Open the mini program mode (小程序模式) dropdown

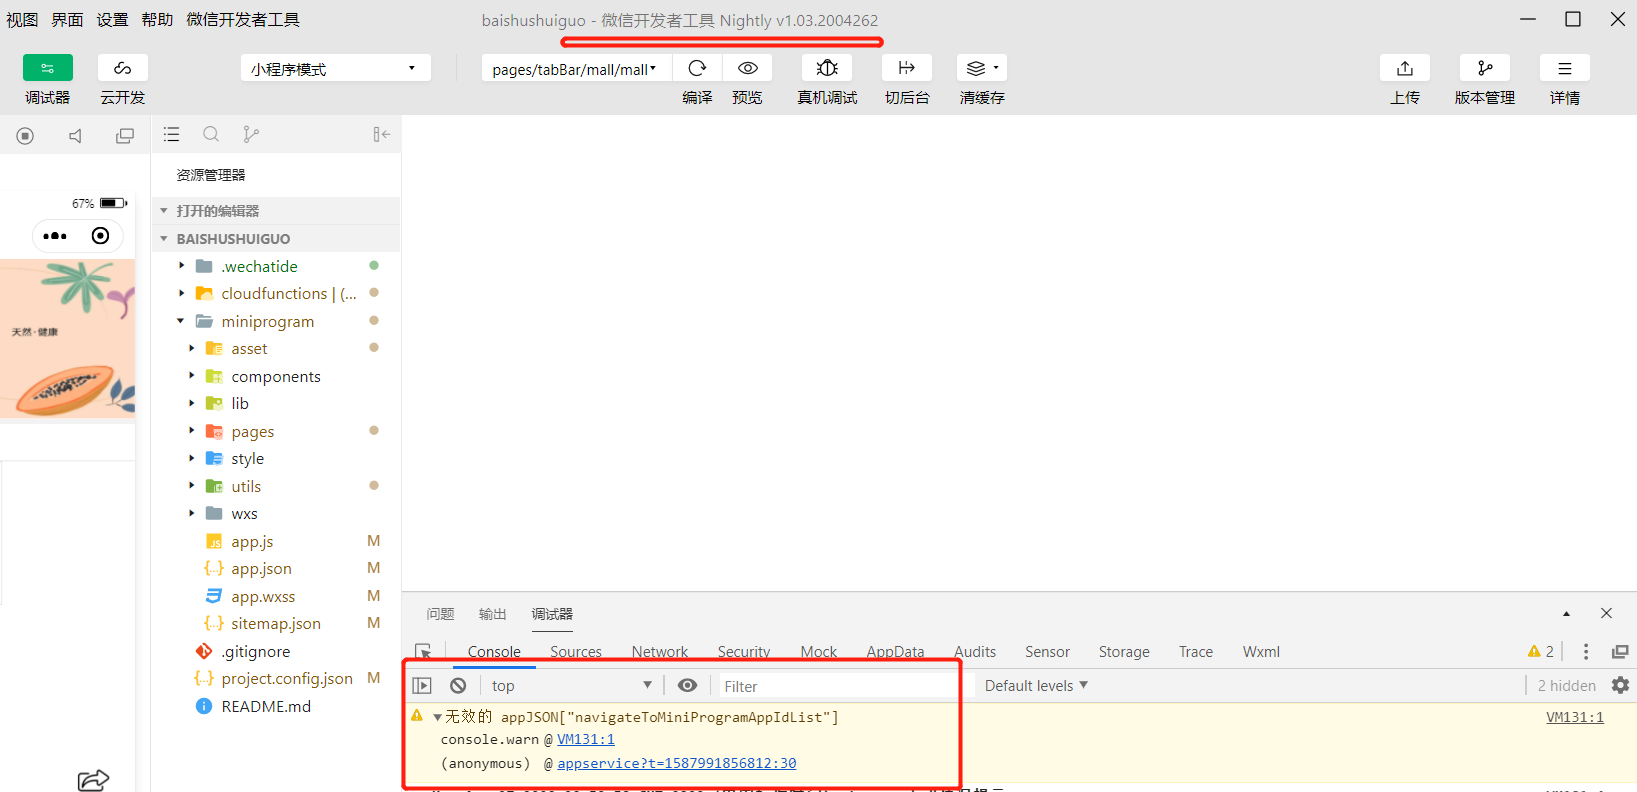coord(335,68)
